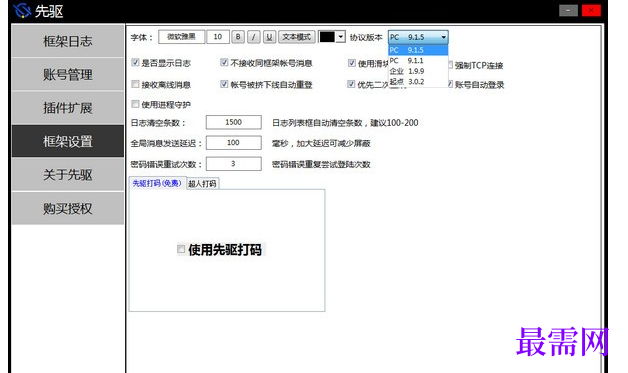Toggle the 优先二次 checkbox
The height and width of the screenshot is (373, 628).
(351, 84)
